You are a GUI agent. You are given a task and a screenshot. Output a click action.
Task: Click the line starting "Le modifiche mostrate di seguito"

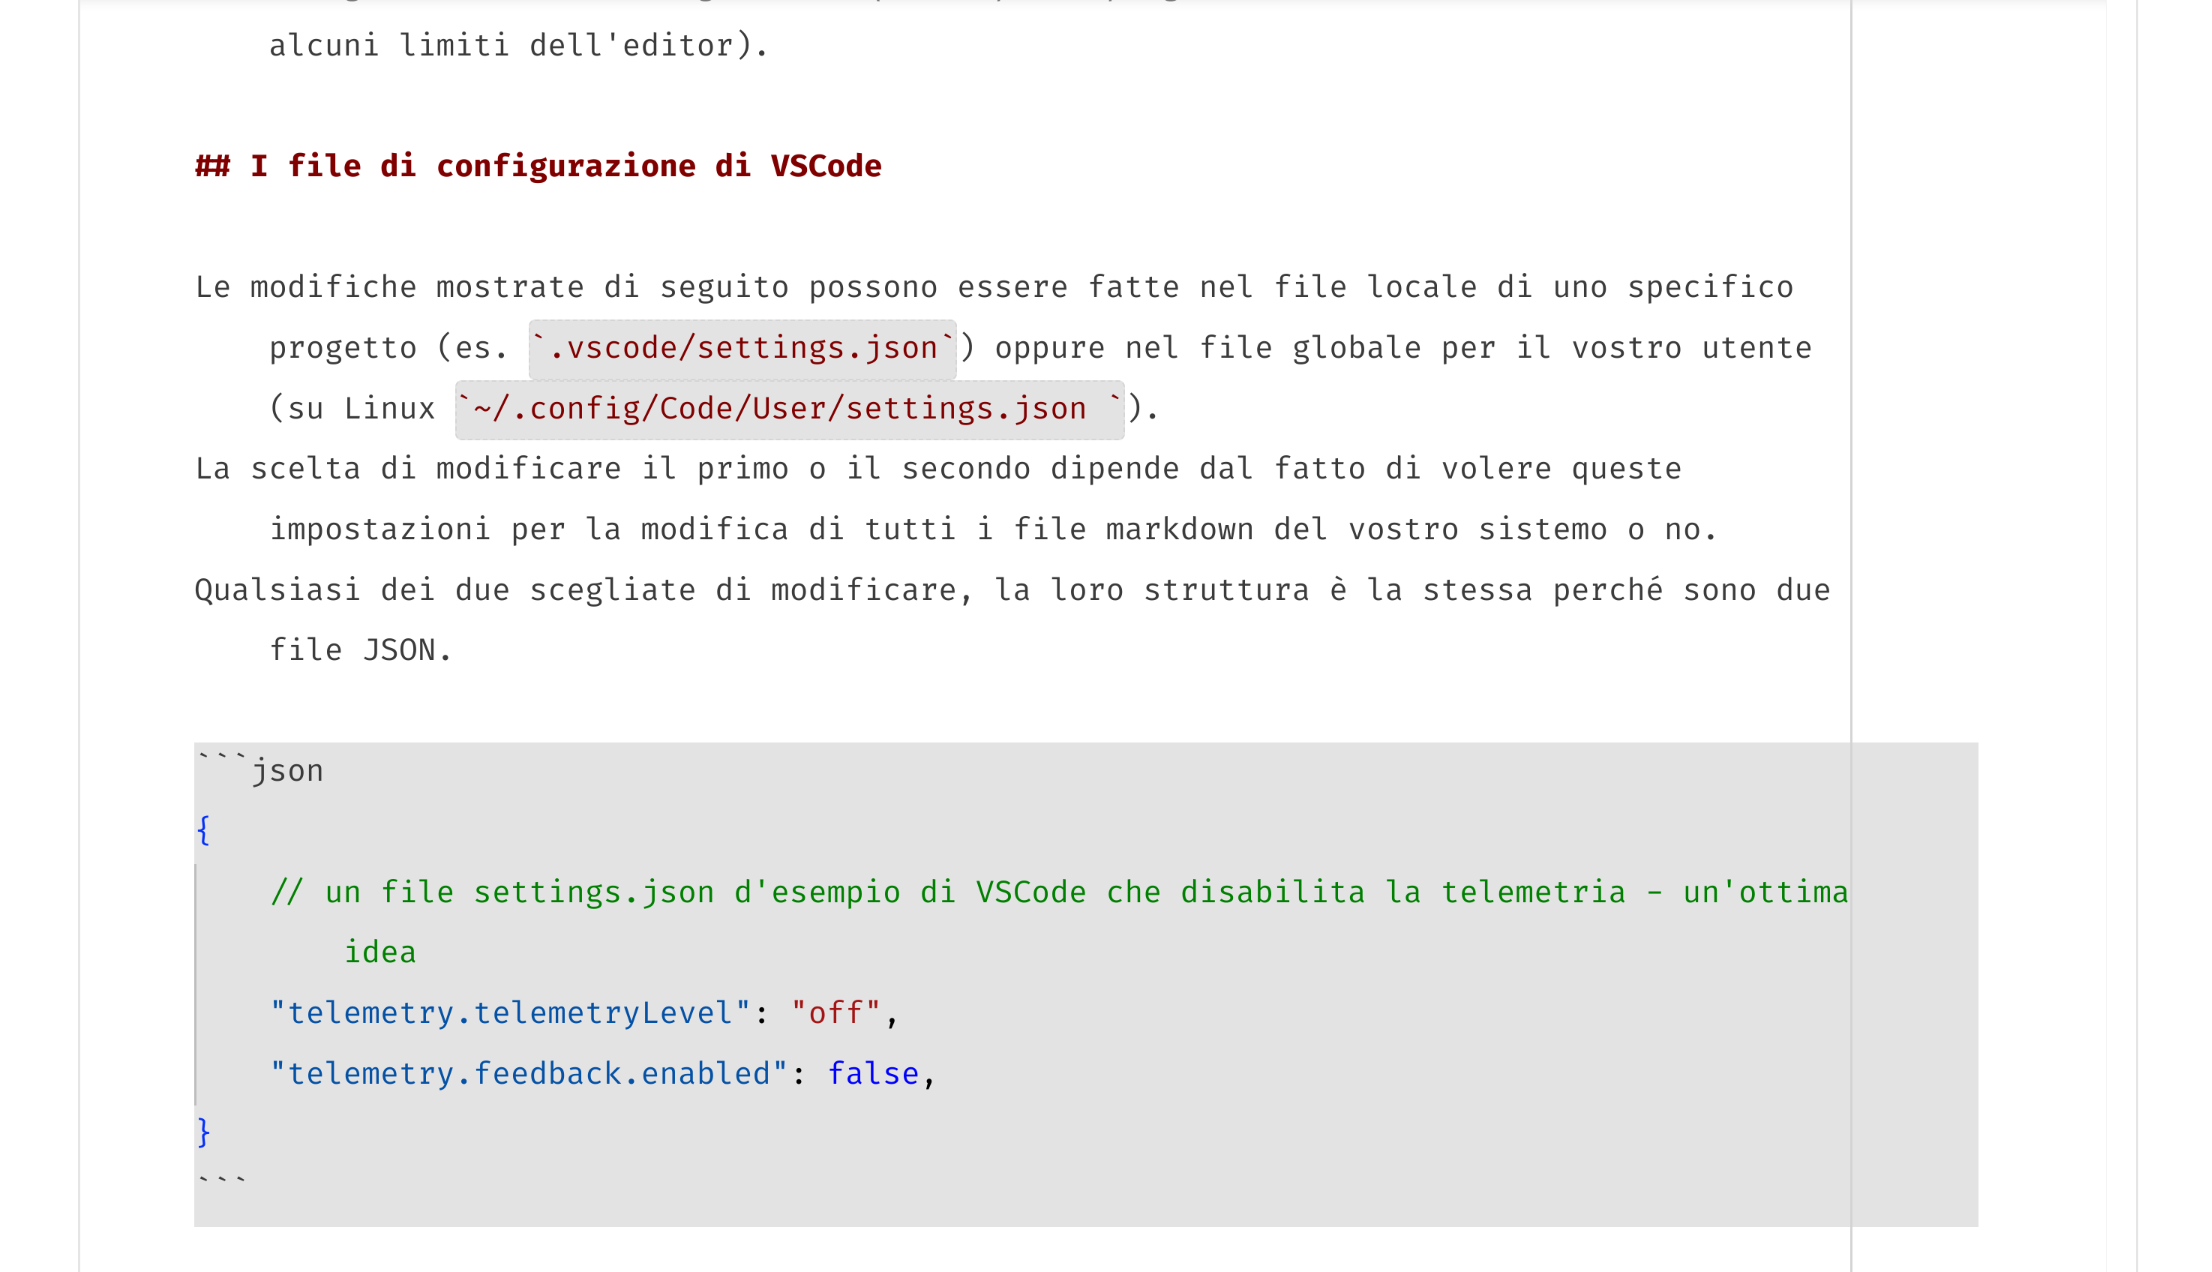click(994, 287)
